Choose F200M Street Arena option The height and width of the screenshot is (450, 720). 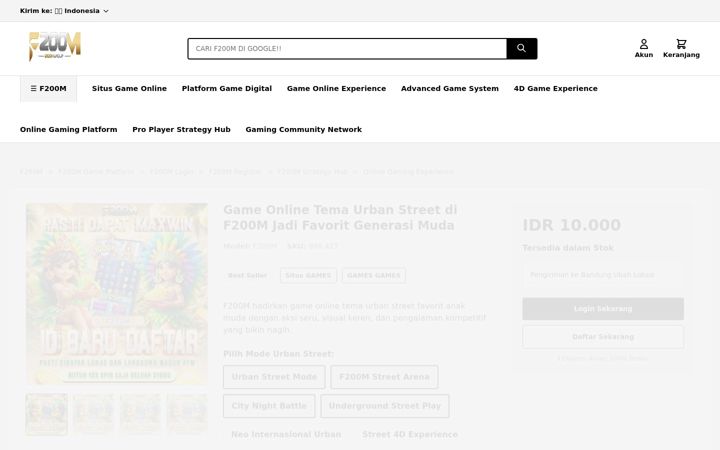coord(384,377)
